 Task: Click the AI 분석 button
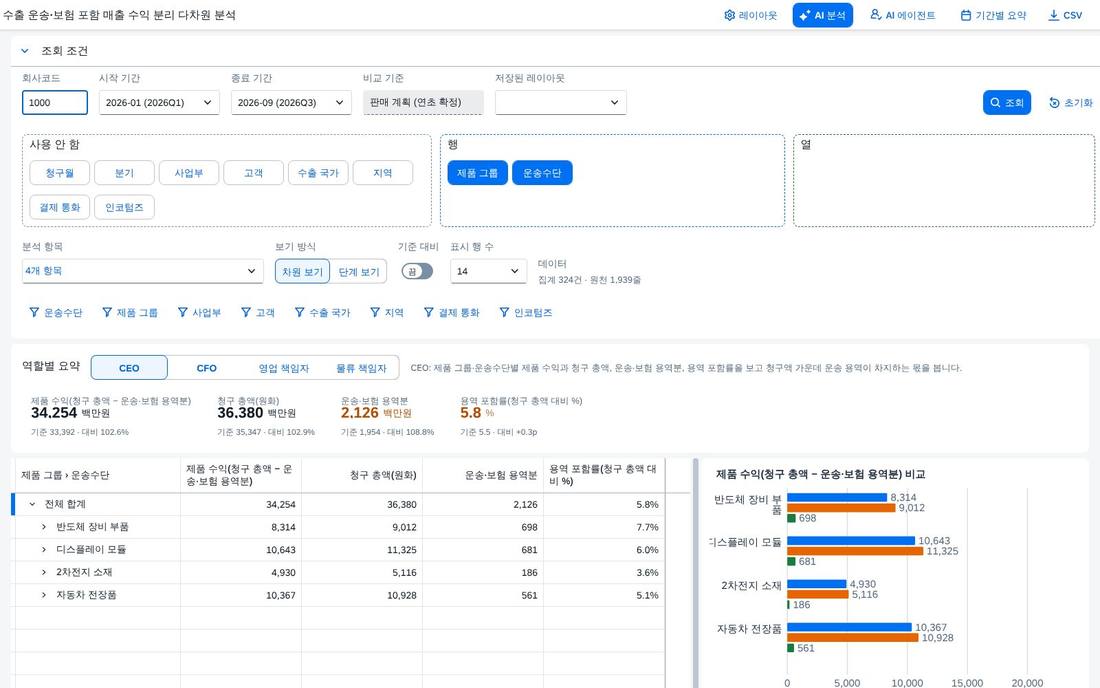pos(822,15)
